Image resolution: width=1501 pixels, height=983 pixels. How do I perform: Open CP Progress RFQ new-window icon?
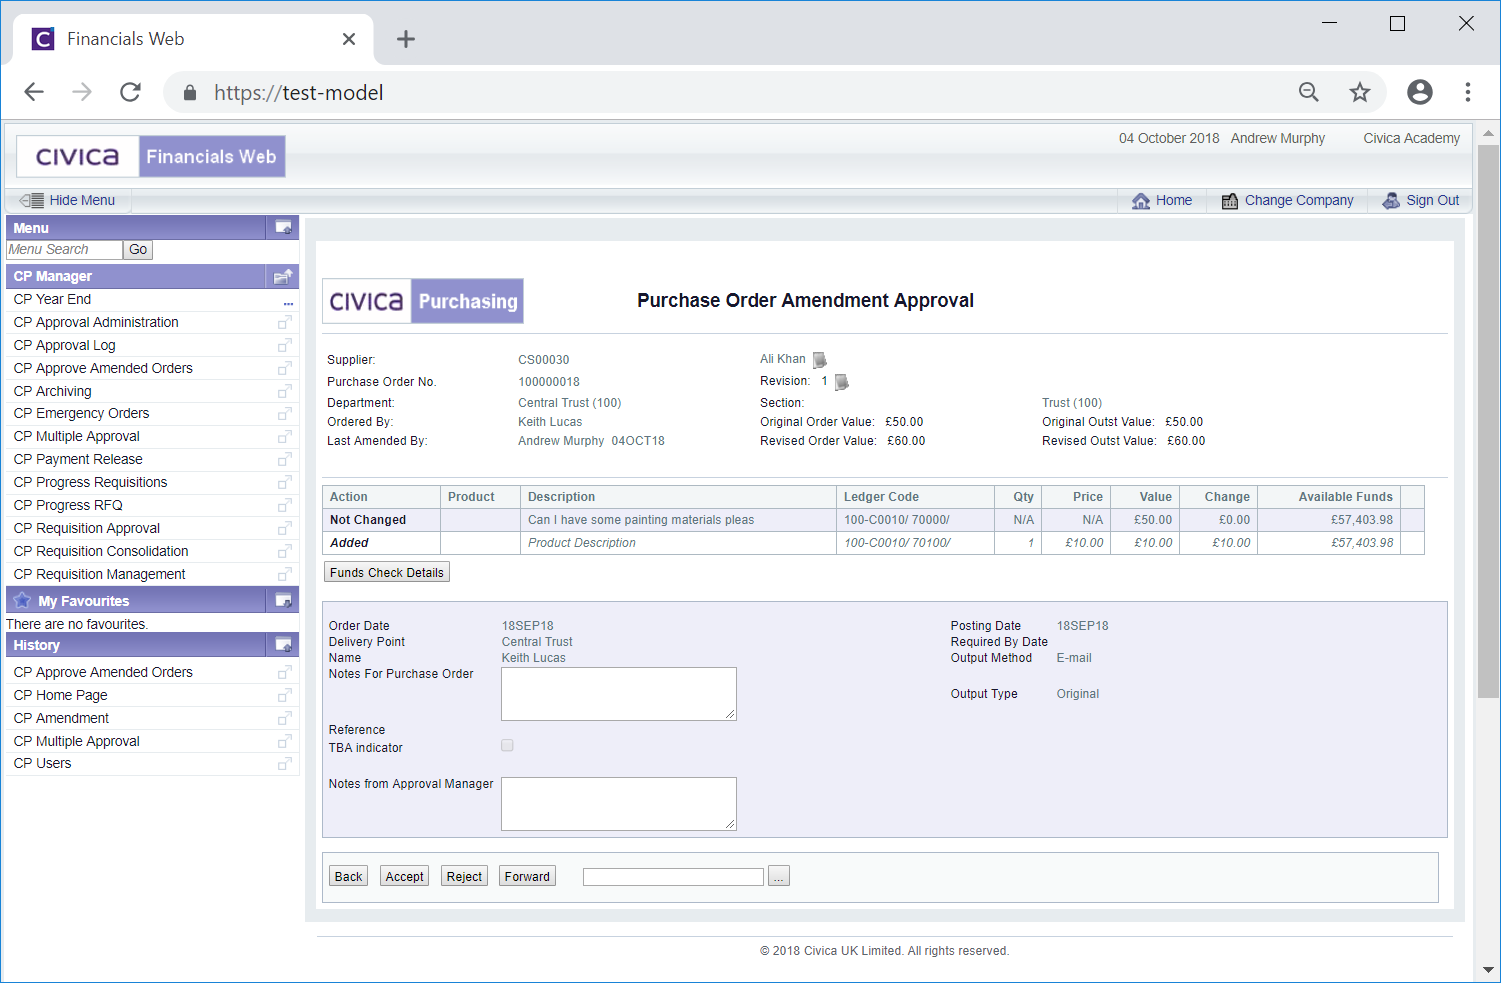tap(285, 506)
